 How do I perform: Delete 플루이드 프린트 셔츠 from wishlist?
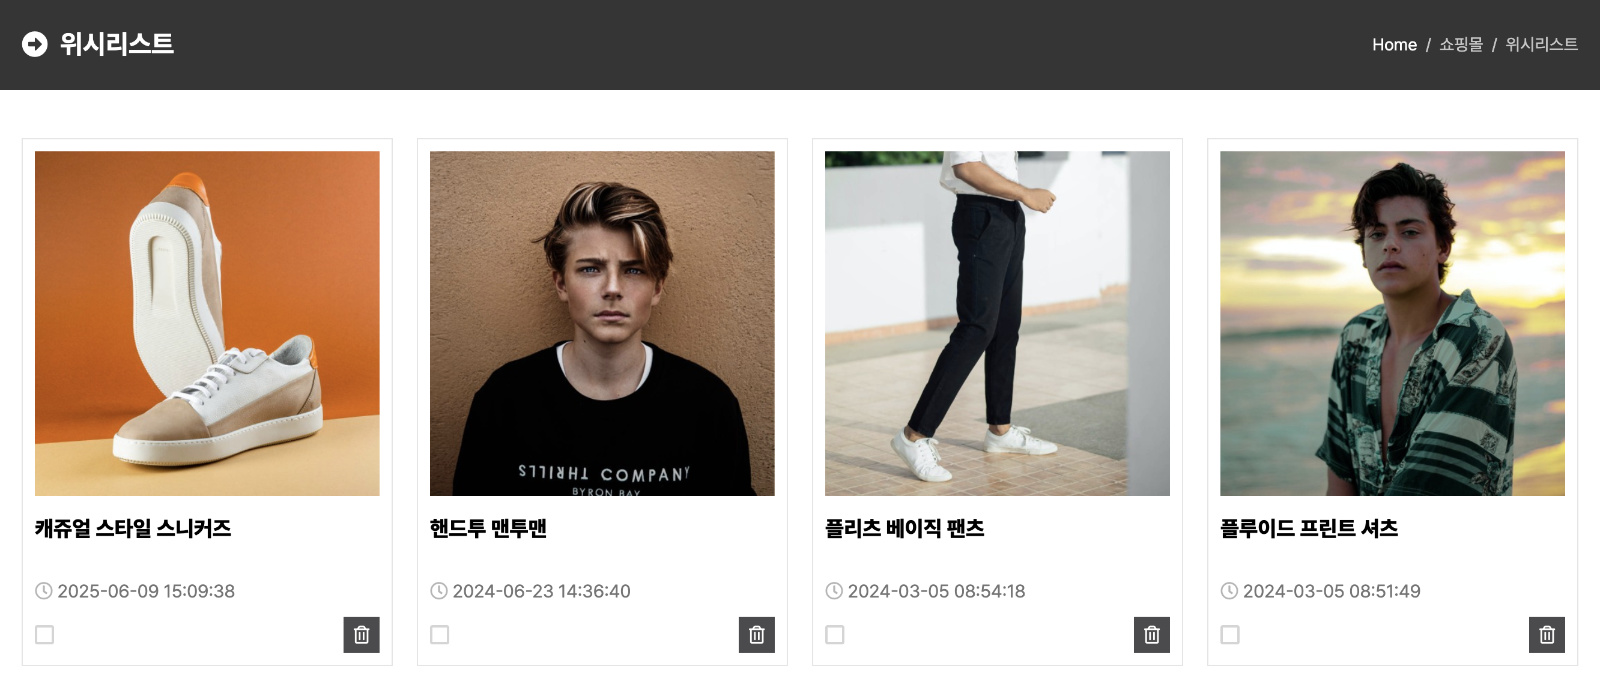point(1547,635)
